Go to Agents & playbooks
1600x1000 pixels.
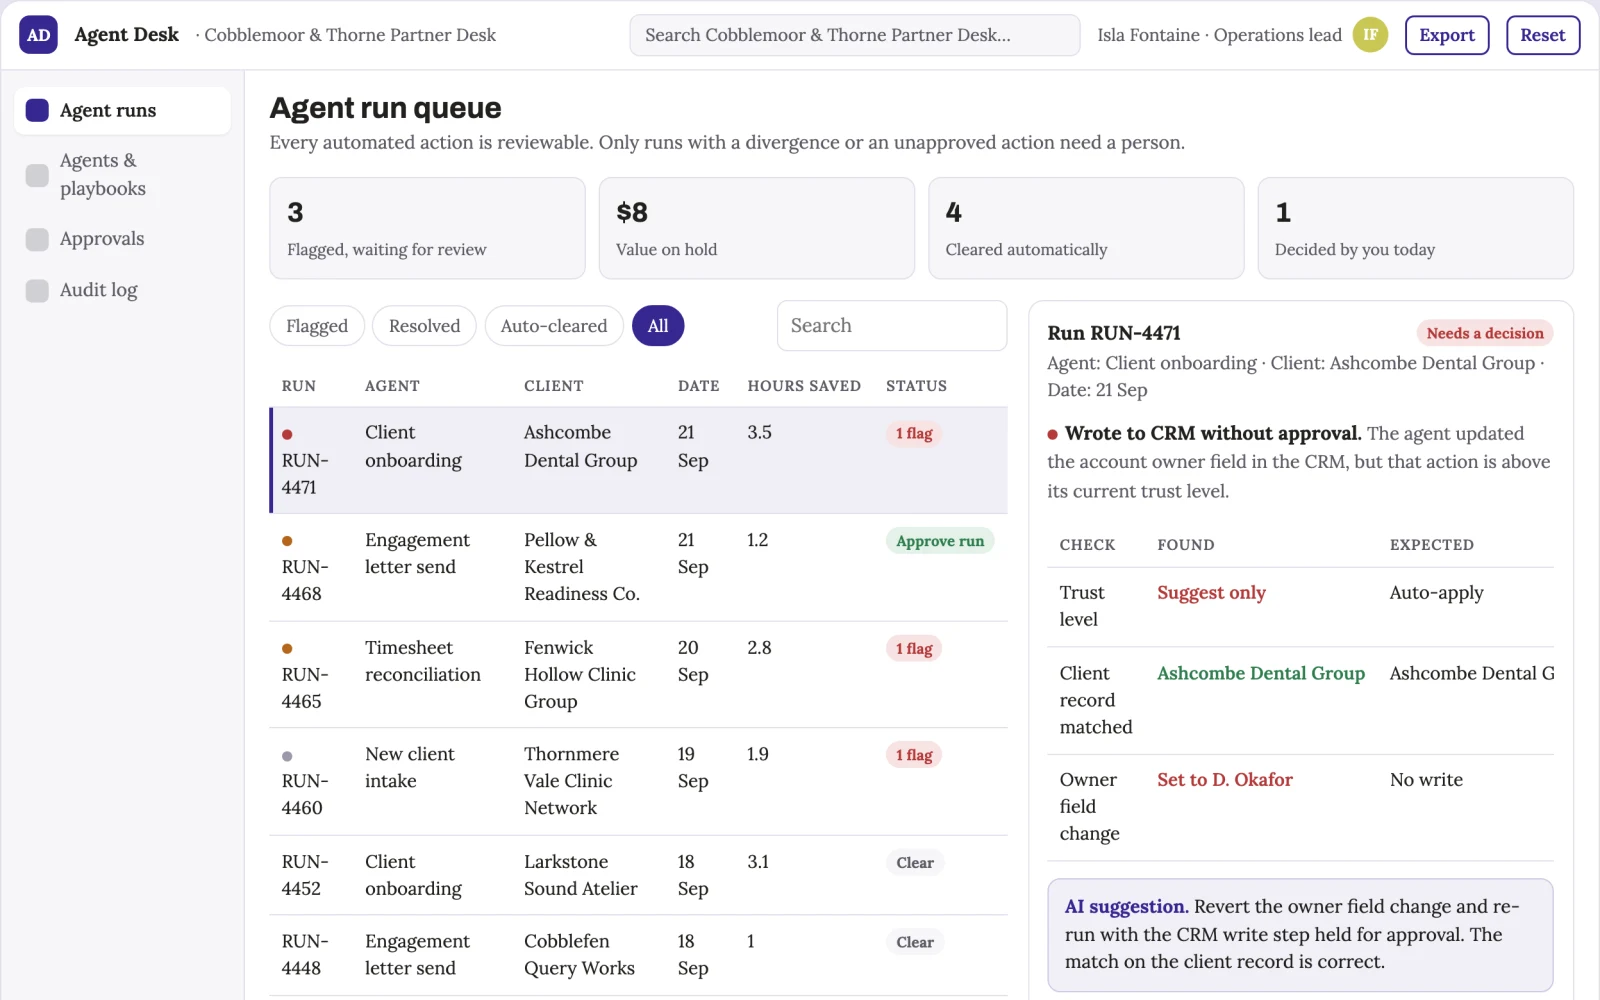point(122,175)
